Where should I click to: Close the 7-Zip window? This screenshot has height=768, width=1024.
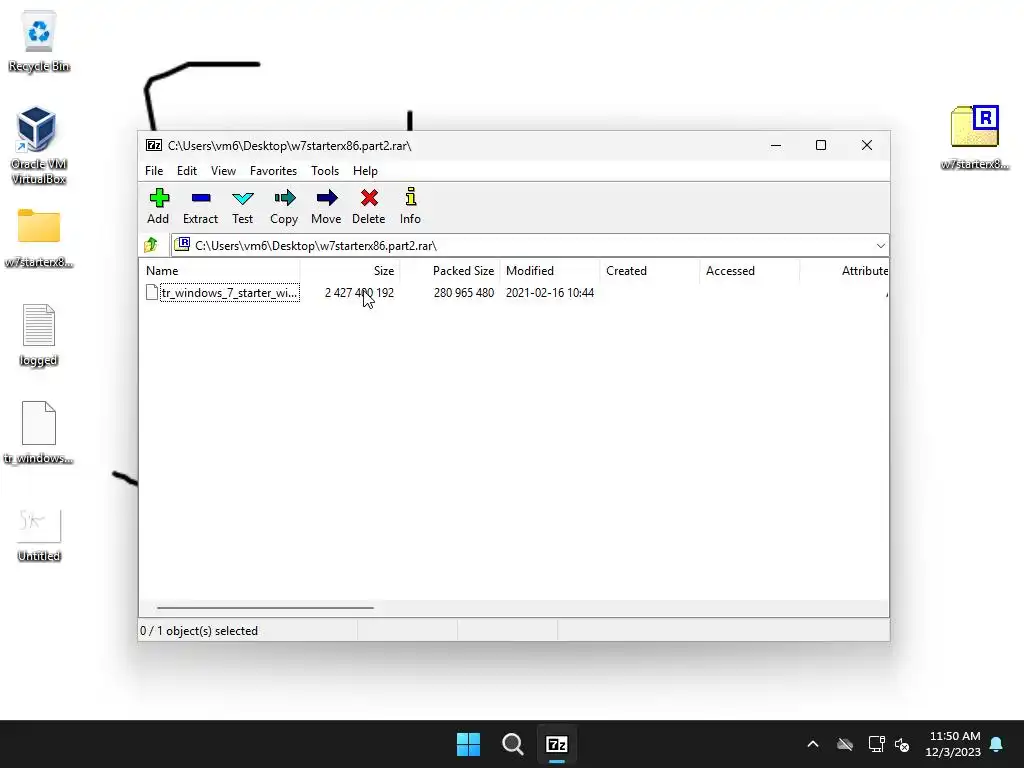pyautogui.click(x=867, y=146)
